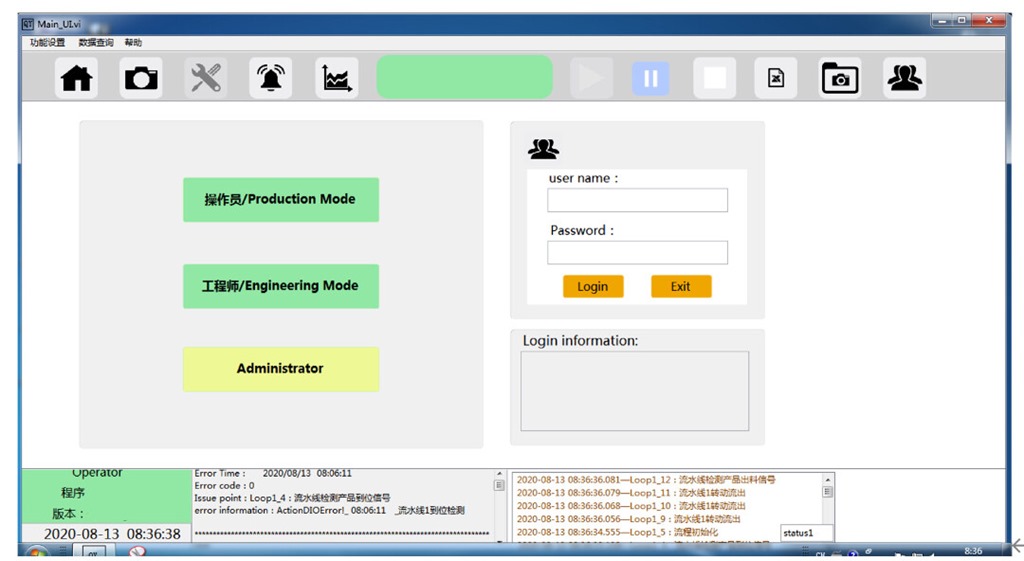Image resolution: width=1024 pixels, height=561 pixels.
Task: Click the 版本： label
Action: (68, 514)
